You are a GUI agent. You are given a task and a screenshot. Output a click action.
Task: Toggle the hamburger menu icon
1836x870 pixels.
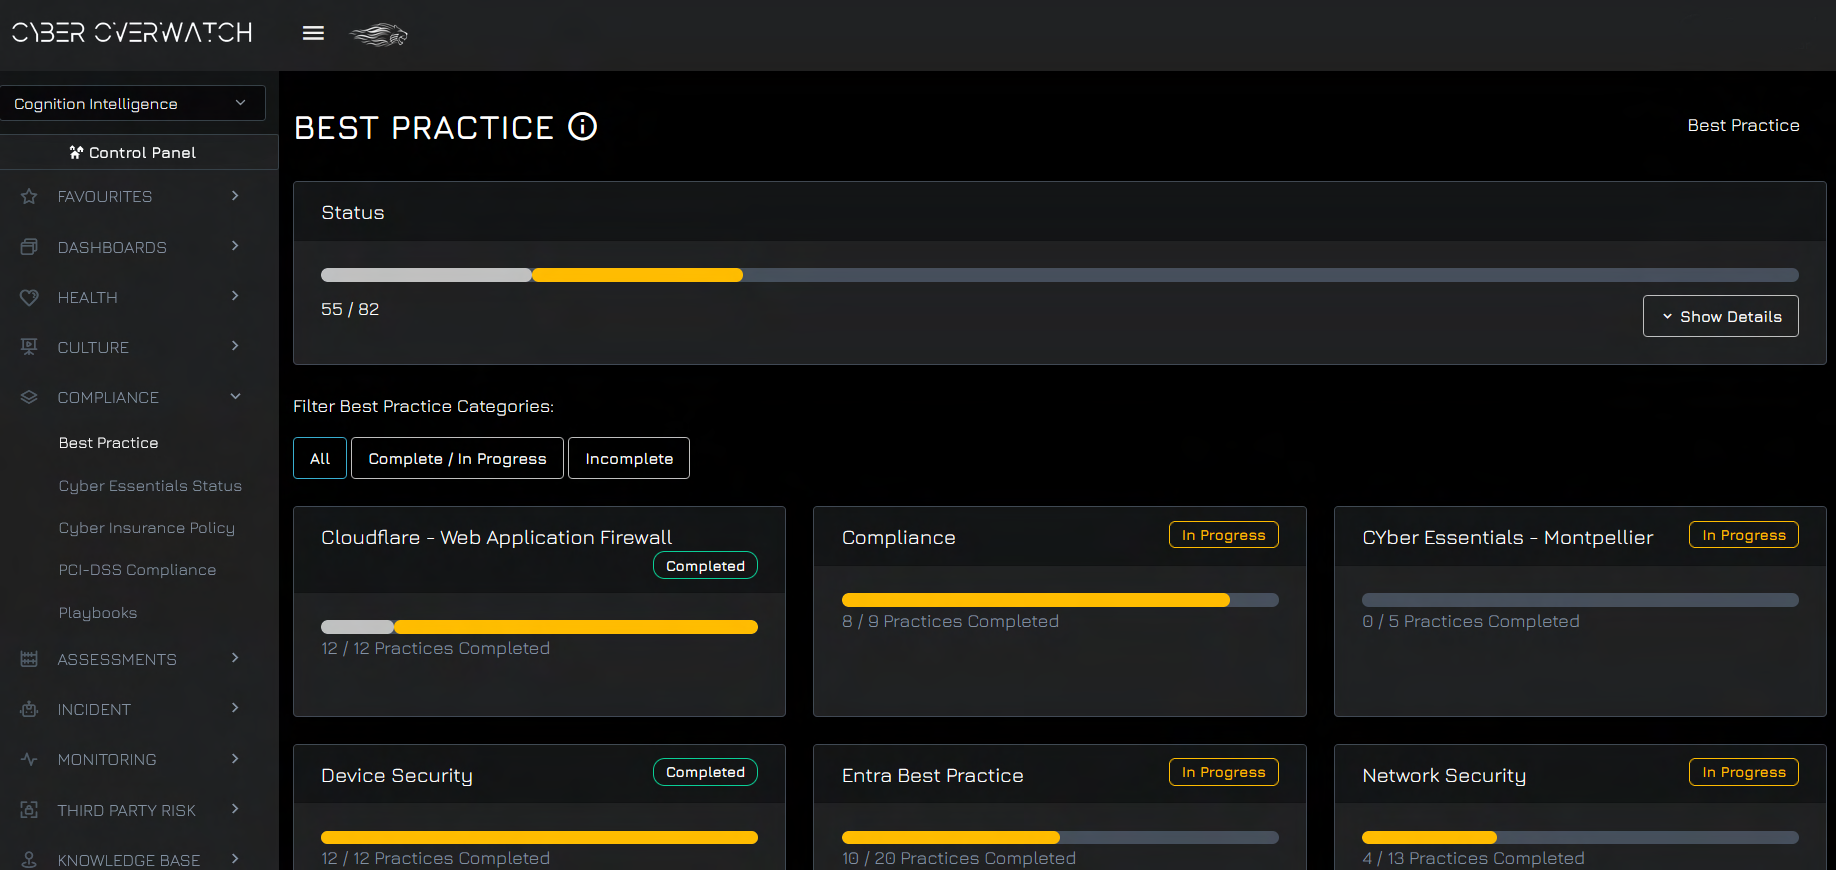313,33
